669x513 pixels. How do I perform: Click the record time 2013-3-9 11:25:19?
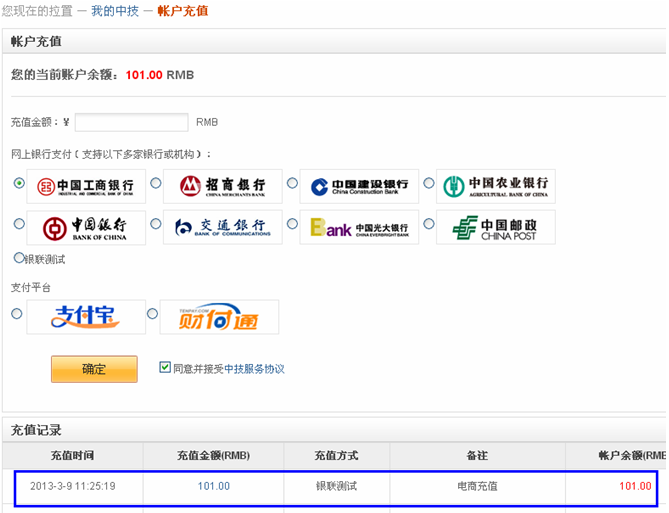pyautogui.click(x=73, y=486)
